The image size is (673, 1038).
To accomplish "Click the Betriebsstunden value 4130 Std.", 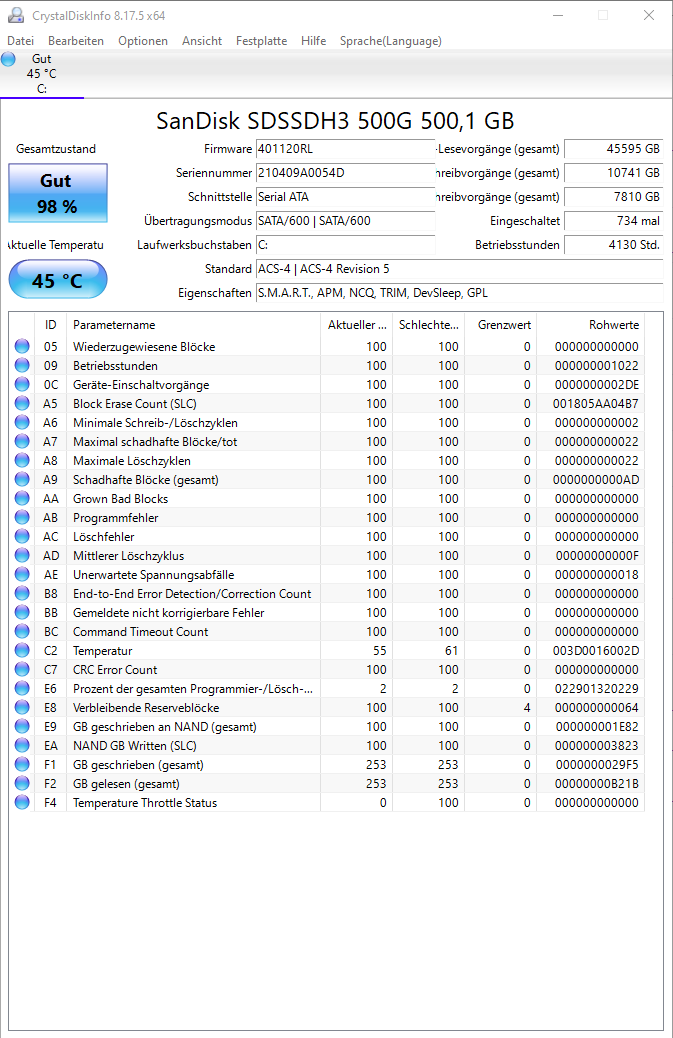I will point(613,244).
